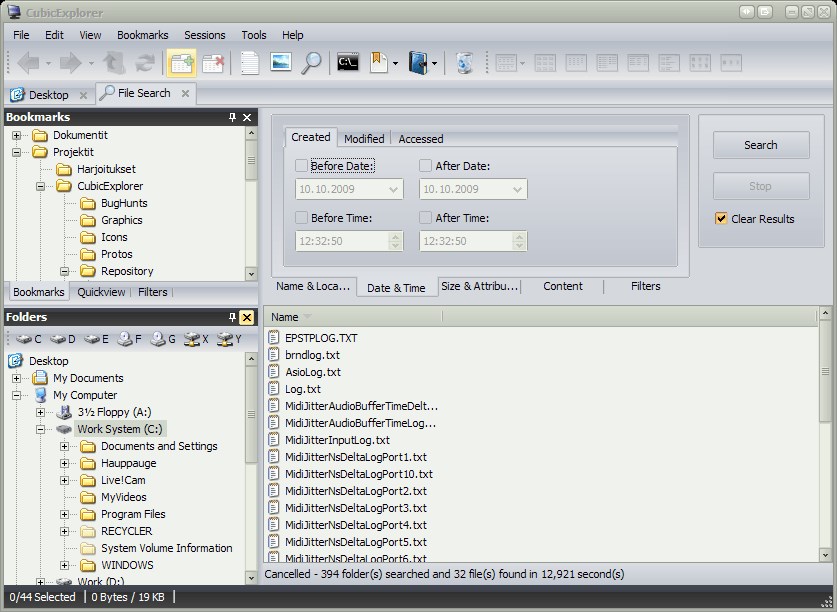
Task: Click the Search button
Action: click(x=761, y=145)
